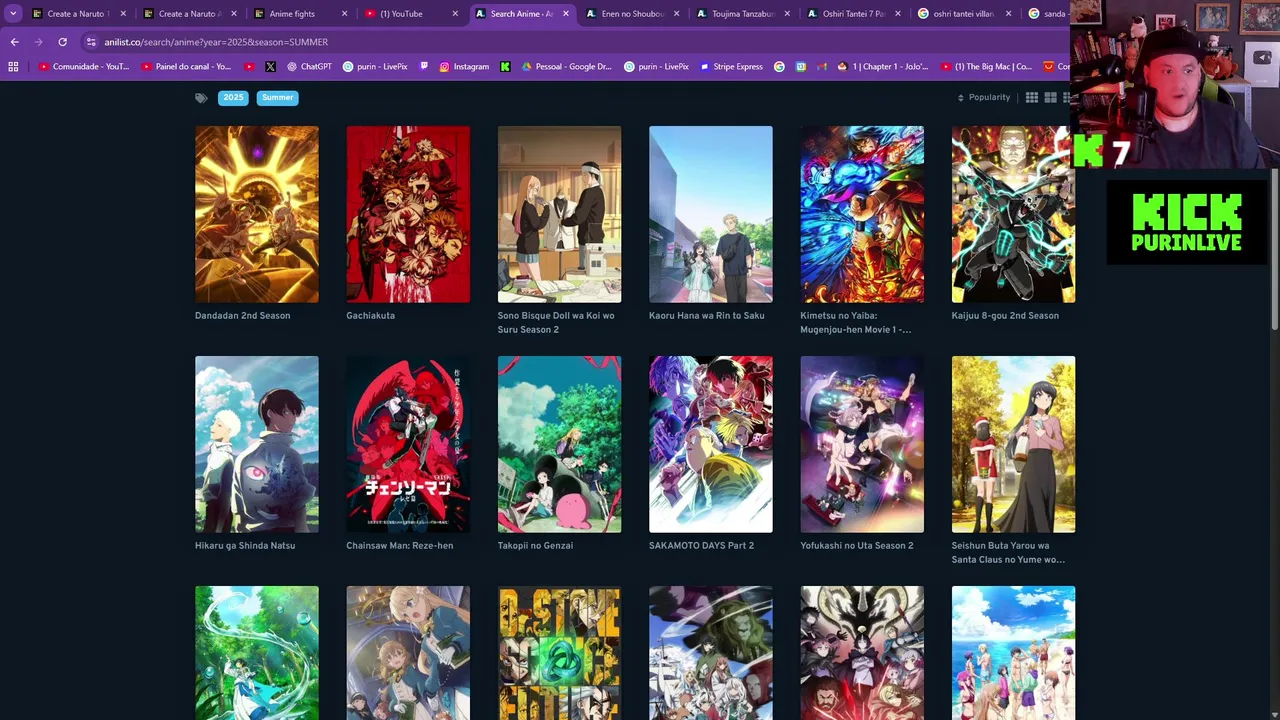This screenshot has height=720, width=1280.
Task: Open the Popularity sort dropdown
Action: pyautogui.click(x=984, y=97)
